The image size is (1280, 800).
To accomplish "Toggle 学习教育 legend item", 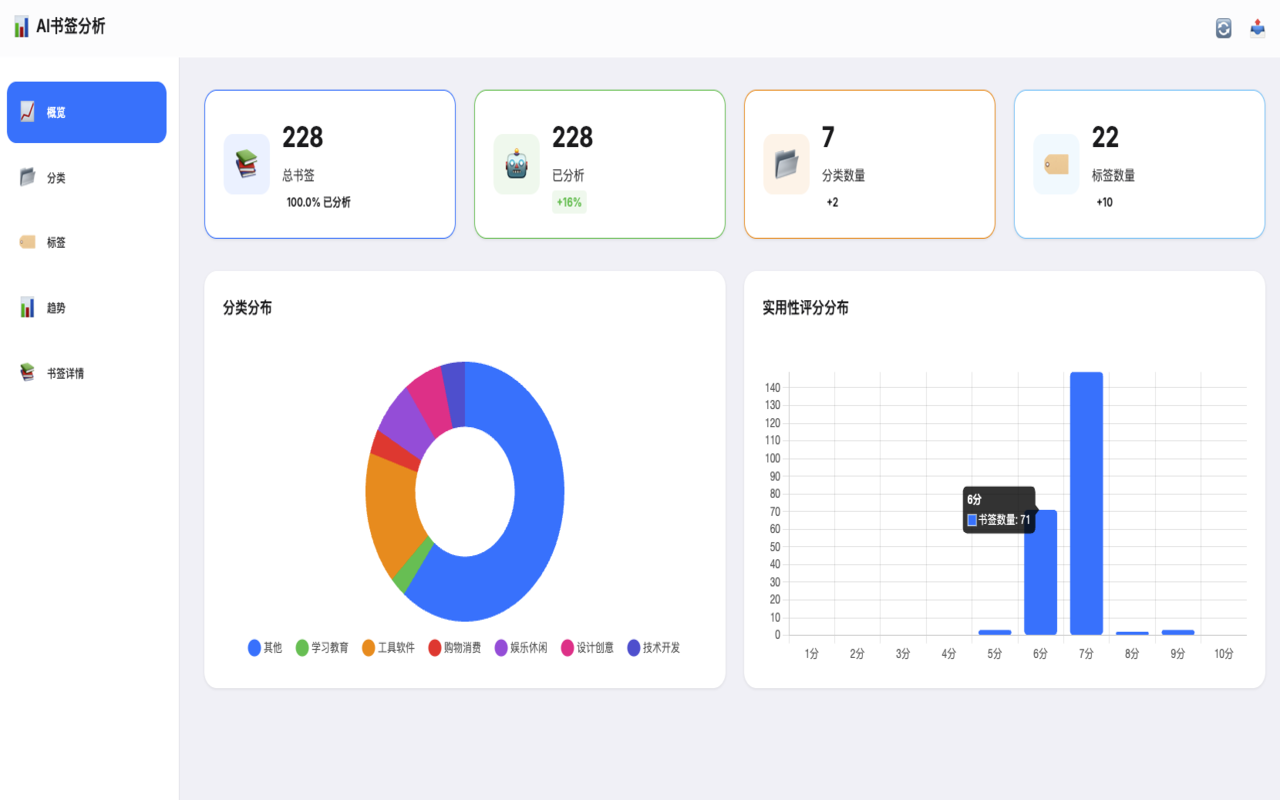I will (x=322, y=648).
